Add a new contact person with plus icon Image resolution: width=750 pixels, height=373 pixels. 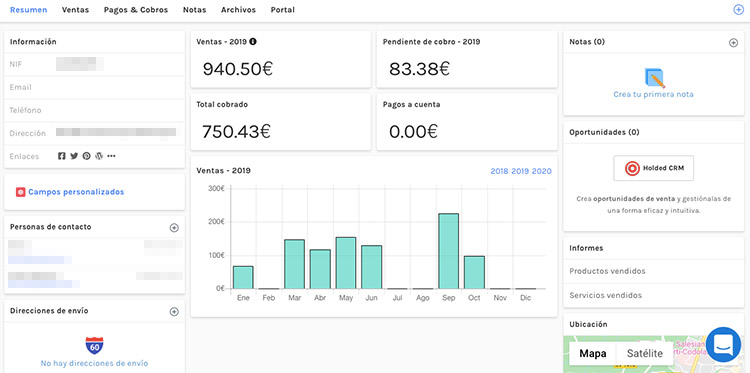coord(174,228)
